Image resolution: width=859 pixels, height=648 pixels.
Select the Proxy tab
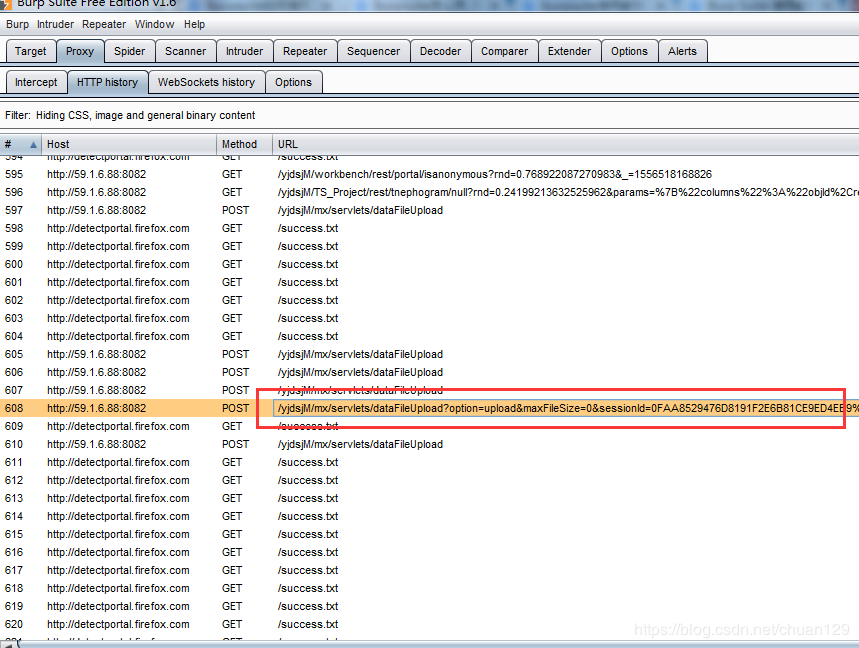coord(80,51)
